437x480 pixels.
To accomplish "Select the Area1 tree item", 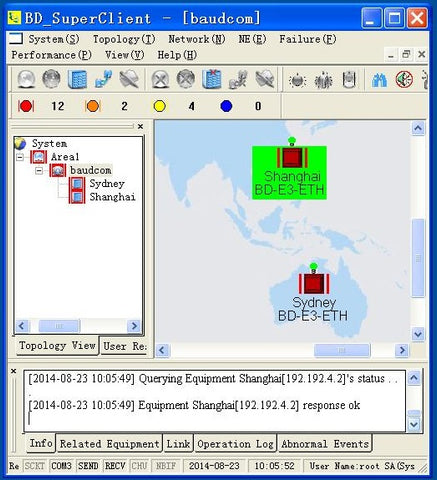I will click(x=65, y=157).
